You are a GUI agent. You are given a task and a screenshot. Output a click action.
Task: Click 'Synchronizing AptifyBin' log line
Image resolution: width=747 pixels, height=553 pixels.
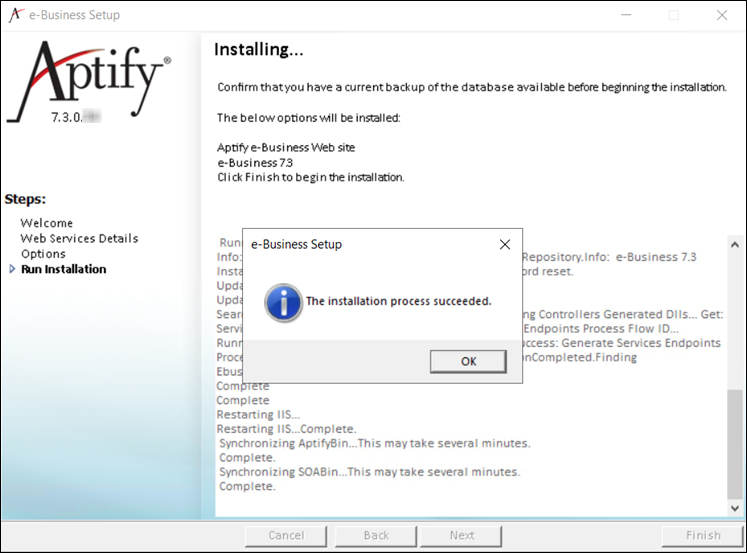coord(374,443)
